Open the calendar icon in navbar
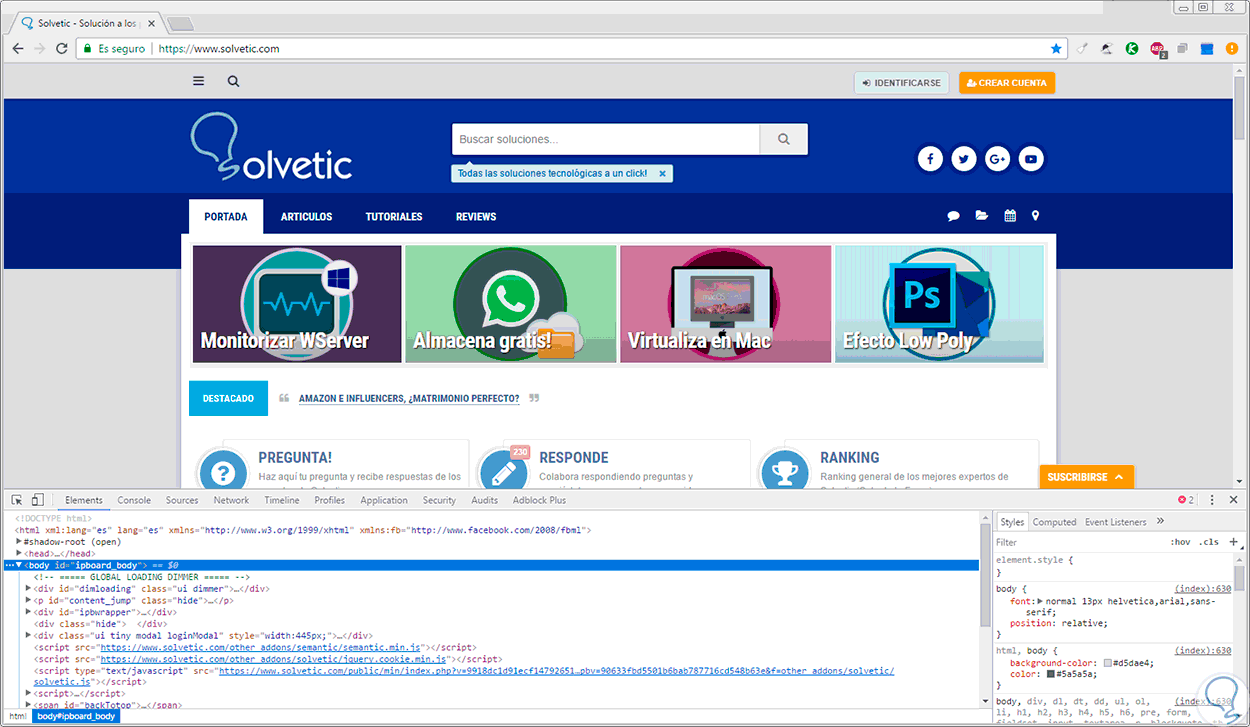1250x727 pixels. coord(1010,216)
